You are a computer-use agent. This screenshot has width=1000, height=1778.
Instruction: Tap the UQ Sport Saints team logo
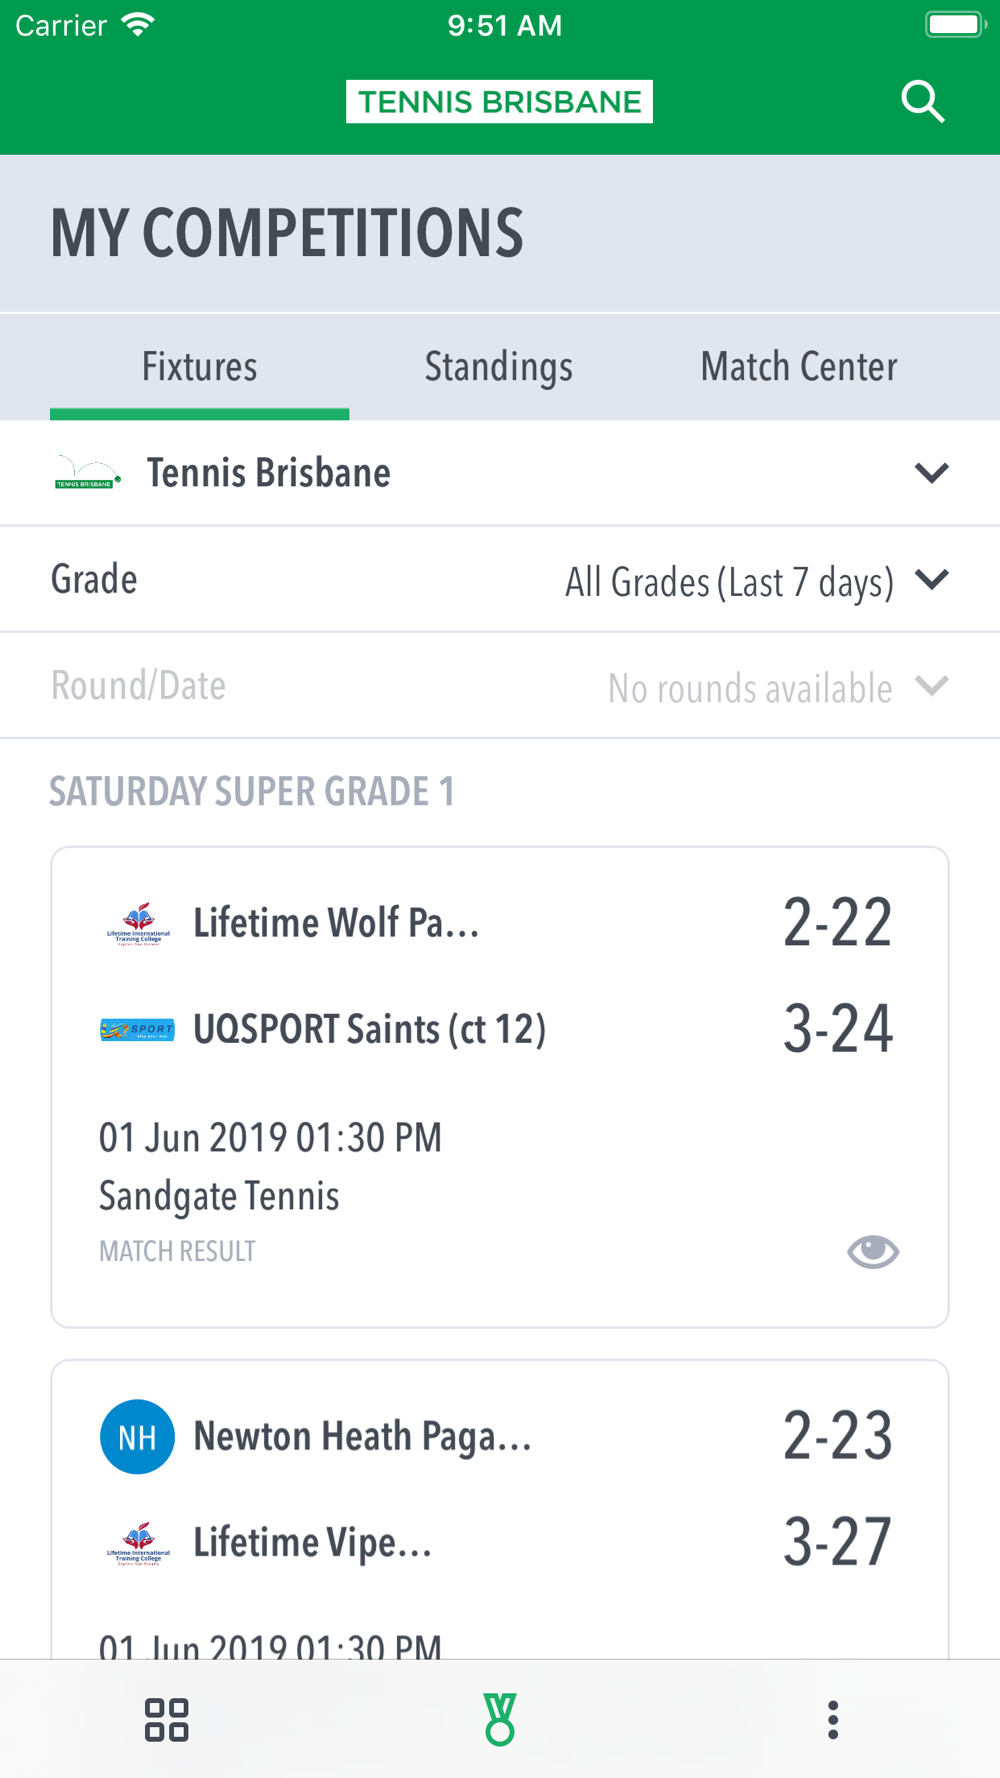coord(138,1029)
